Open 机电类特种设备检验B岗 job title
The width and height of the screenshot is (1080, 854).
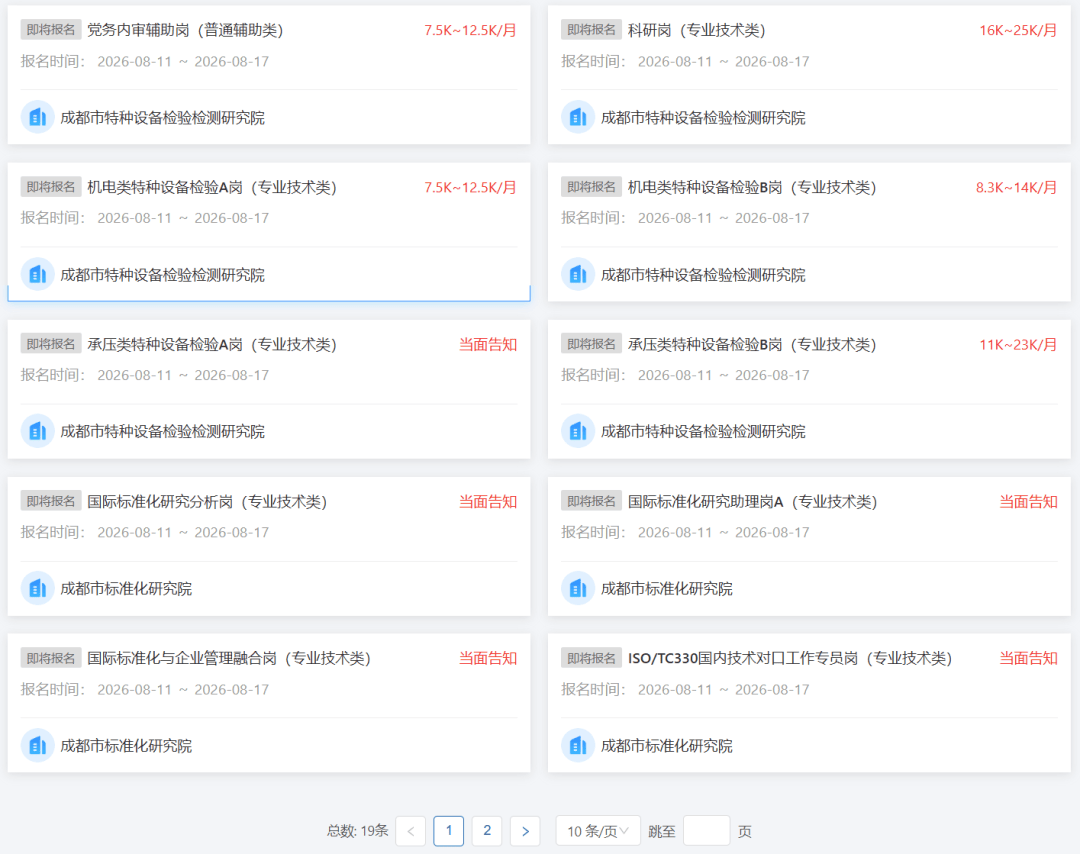[752, 187]
